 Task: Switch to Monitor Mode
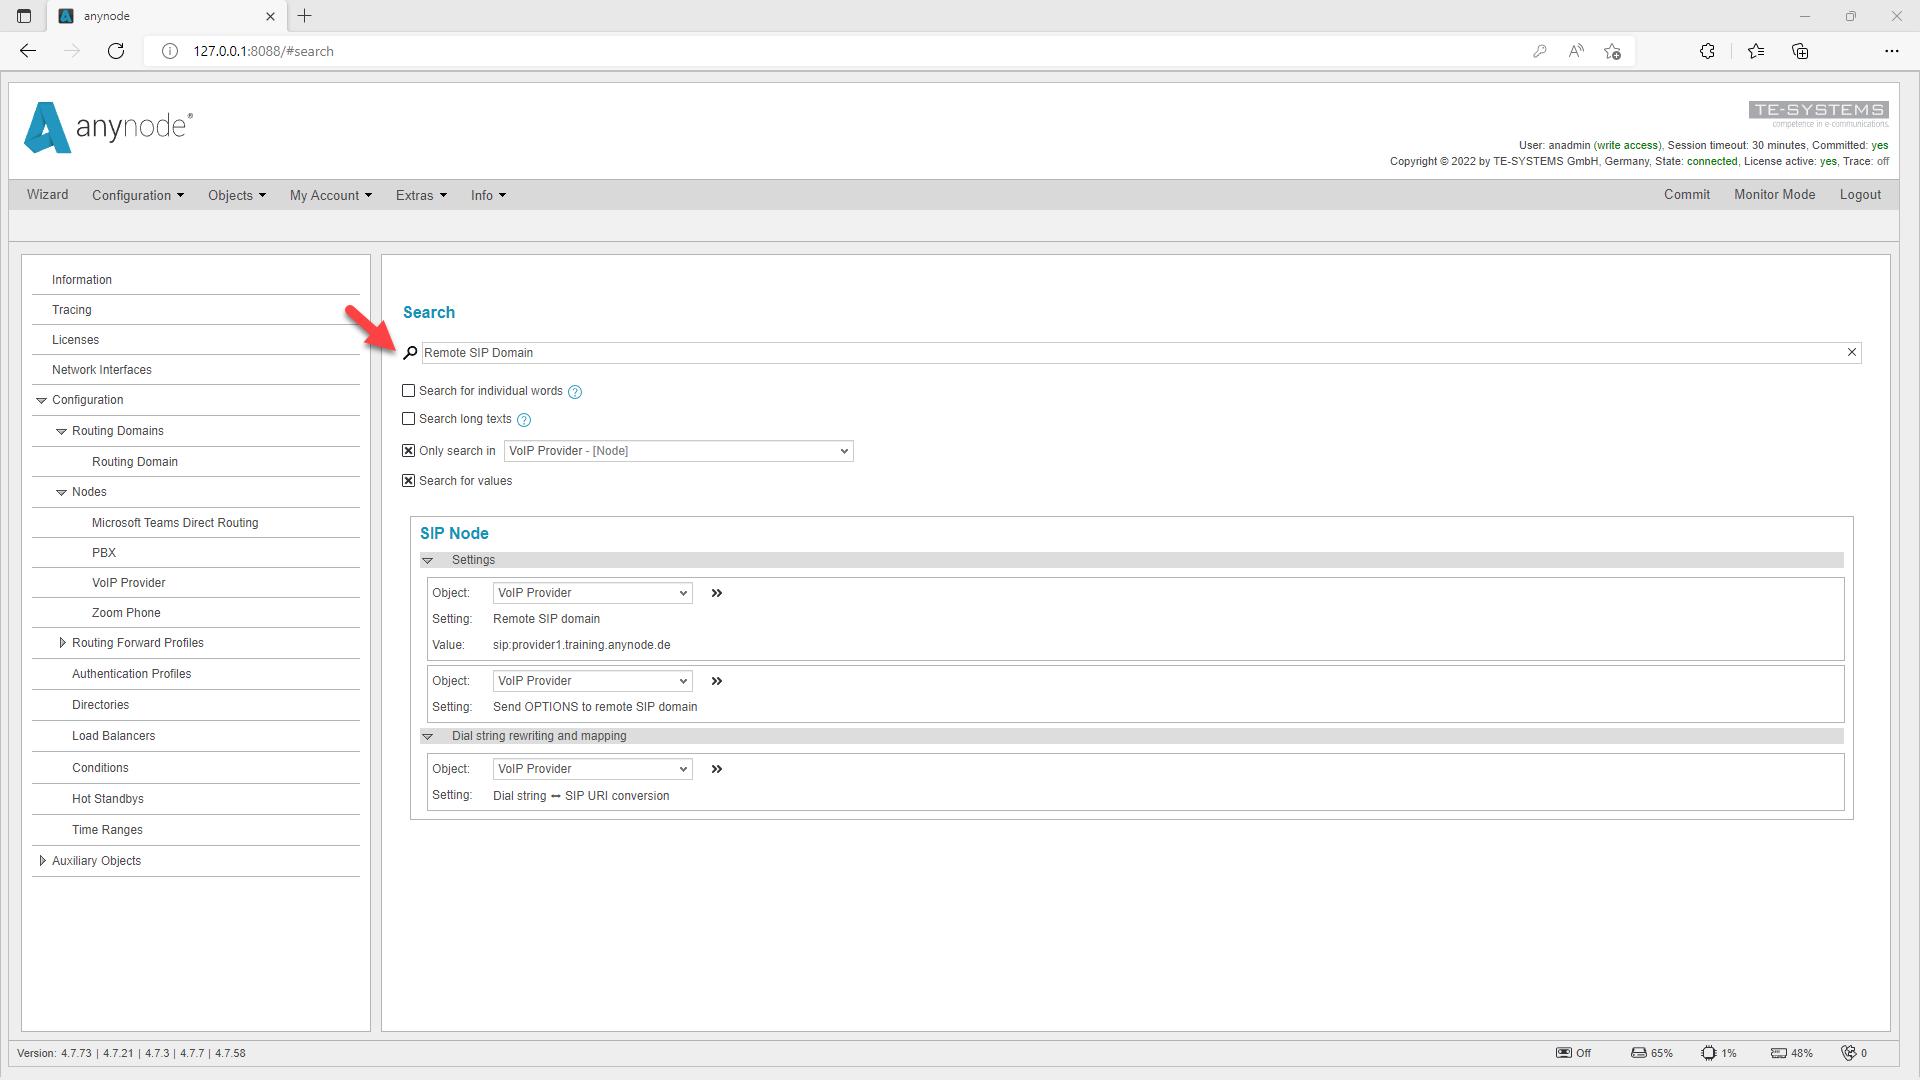coord(1774,195)
